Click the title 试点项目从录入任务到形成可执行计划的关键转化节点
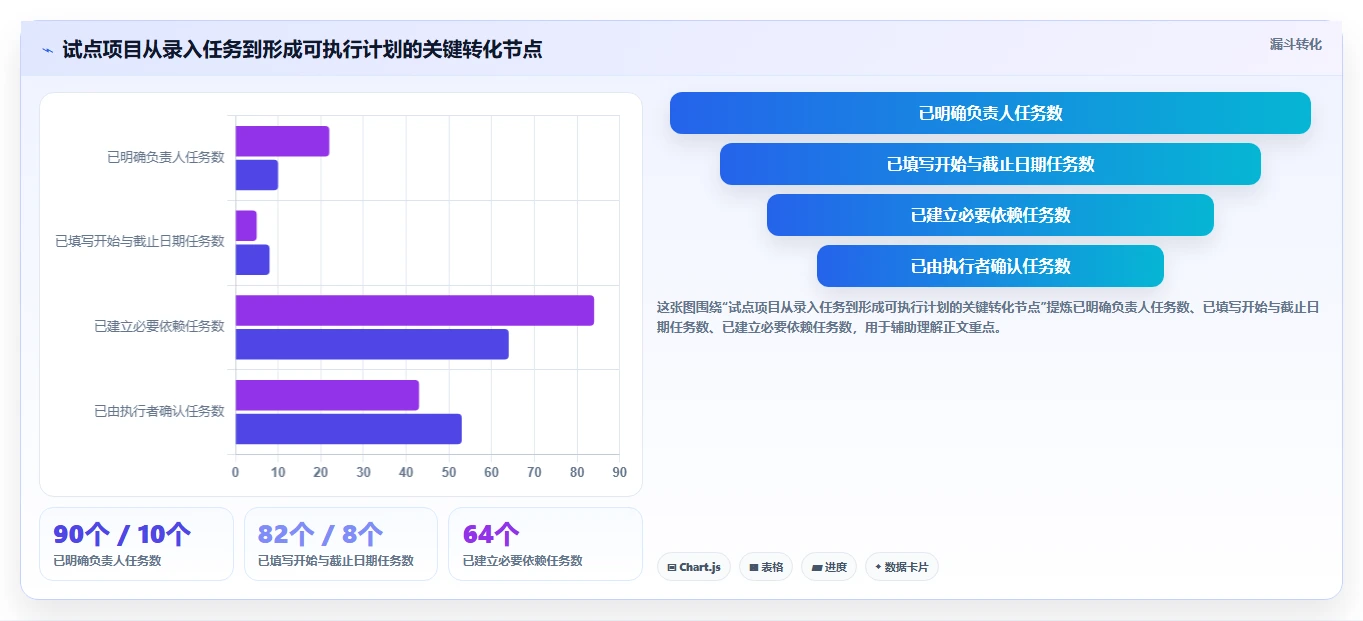Screen dimensions: 1363x621 click(x=302, y=49)
